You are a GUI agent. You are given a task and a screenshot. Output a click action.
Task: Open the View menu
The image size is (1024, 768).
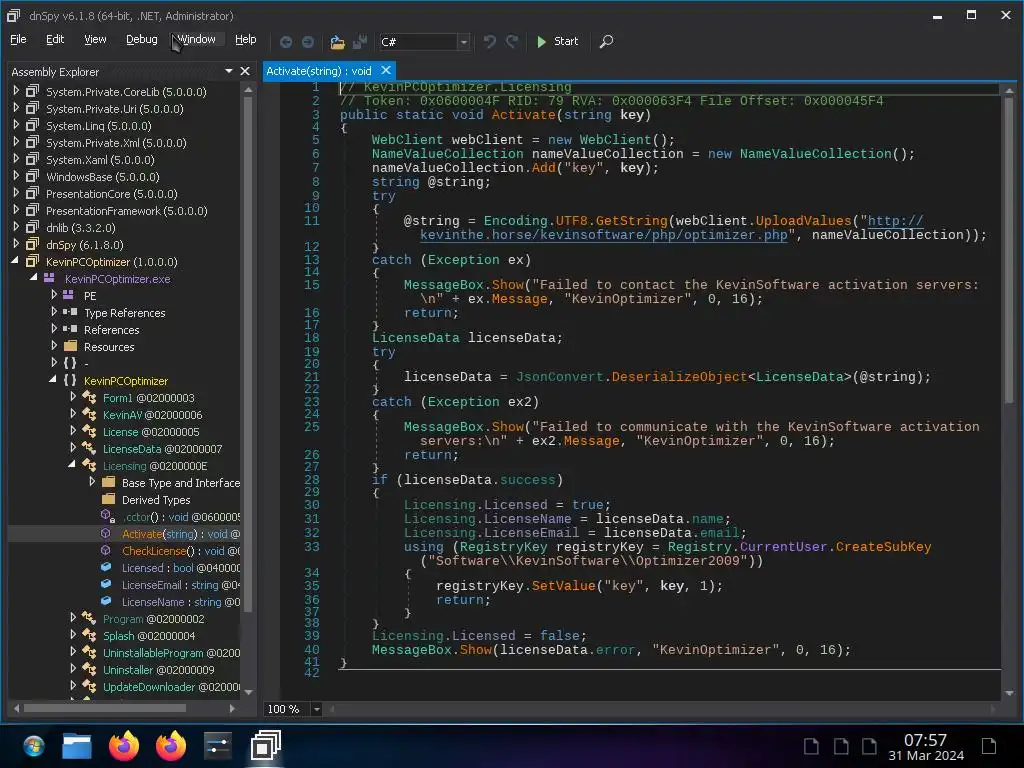pyautogui.click(x=95, y=39)
